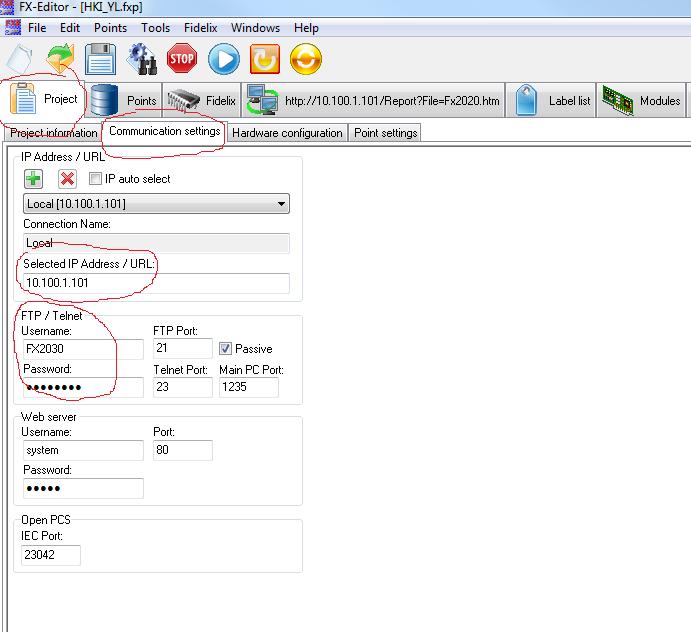The height and width of the screenshot is (632, 691).
Task: Open the Label list tab
Action: 551,100
